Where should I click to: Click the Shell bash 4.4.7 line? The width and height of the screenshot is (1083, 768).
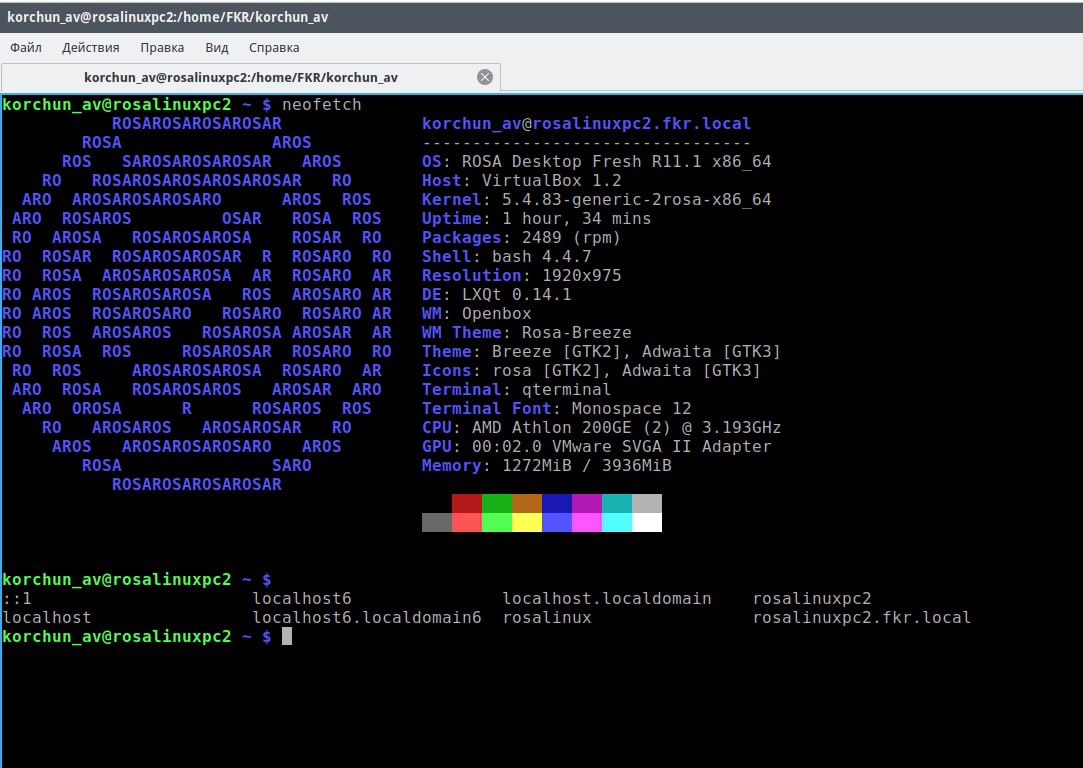click(x=506, y=256)
